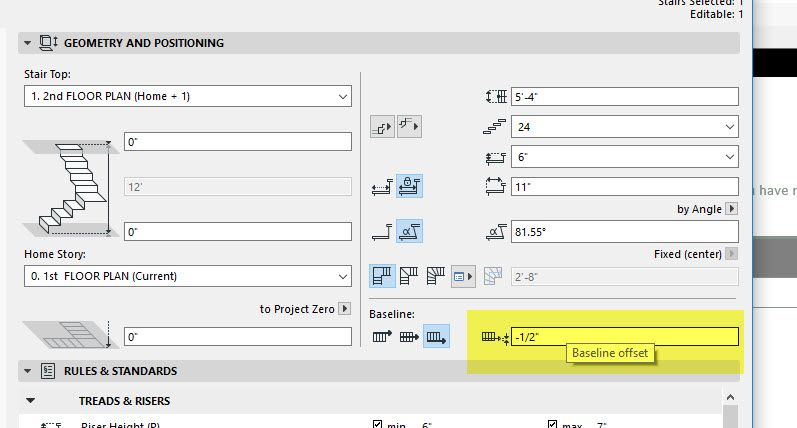Open the 'to Project Zero' reference menu
The height and width of the screenshot is (428, 797).
point(345,309)
